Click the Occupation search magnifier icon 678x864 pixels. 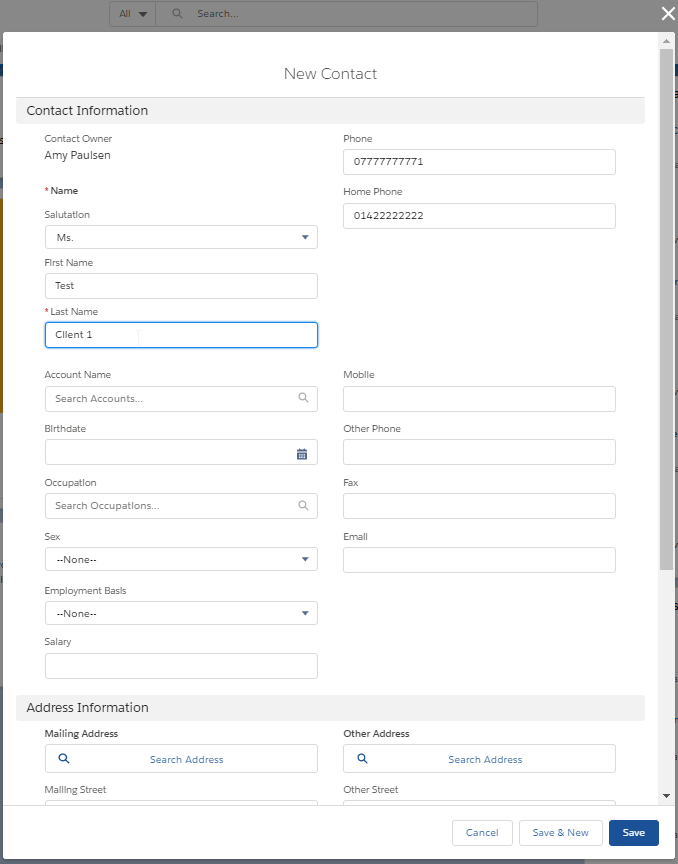point(303,506)
